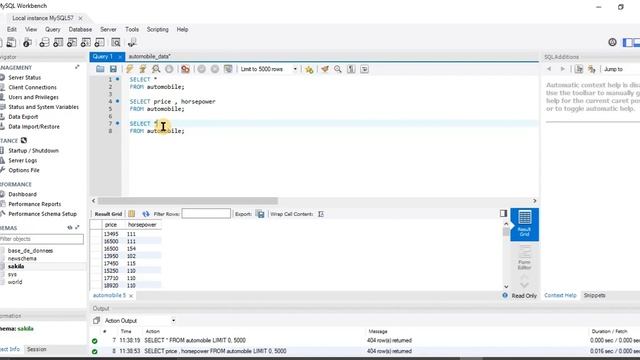640x360 pixels.
Task: Toggle word wrap icon in query toolbar
Action: (364, 69)
